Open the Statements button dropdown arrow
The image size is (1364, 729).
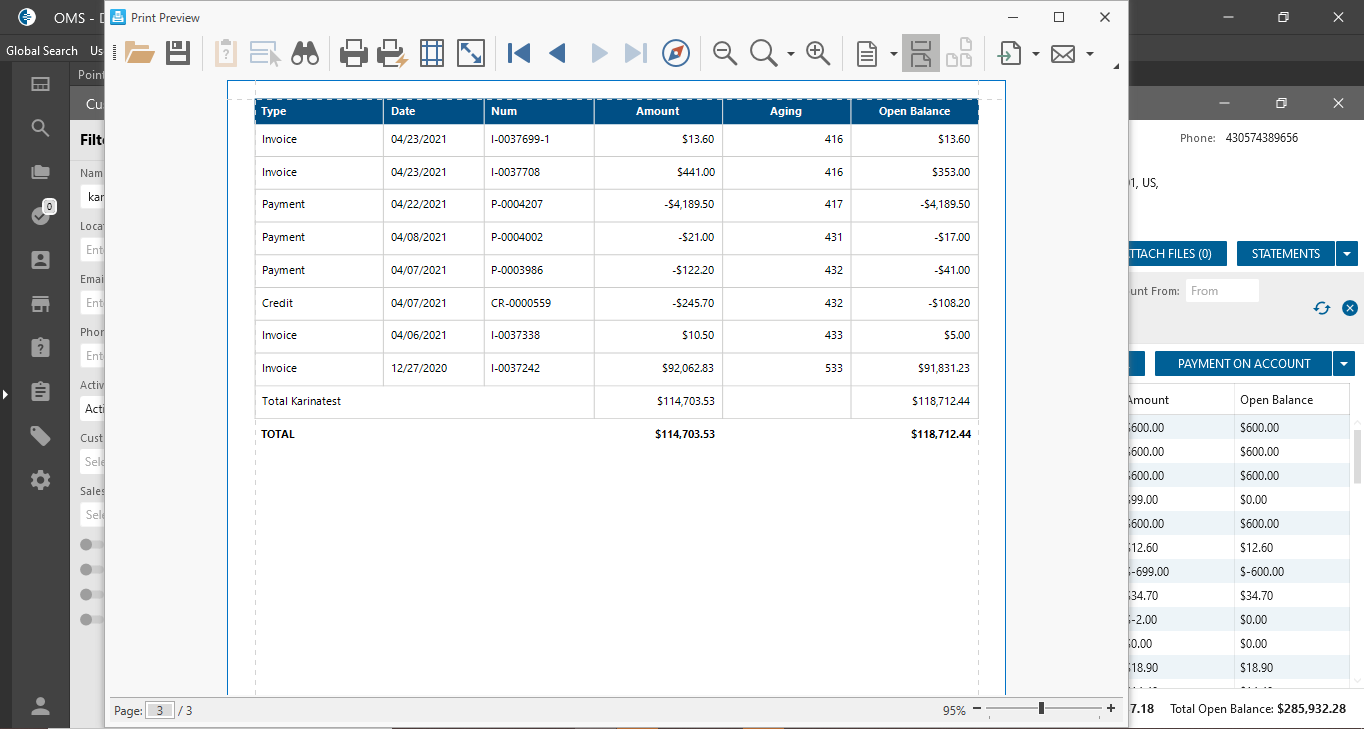point(1348,254)
